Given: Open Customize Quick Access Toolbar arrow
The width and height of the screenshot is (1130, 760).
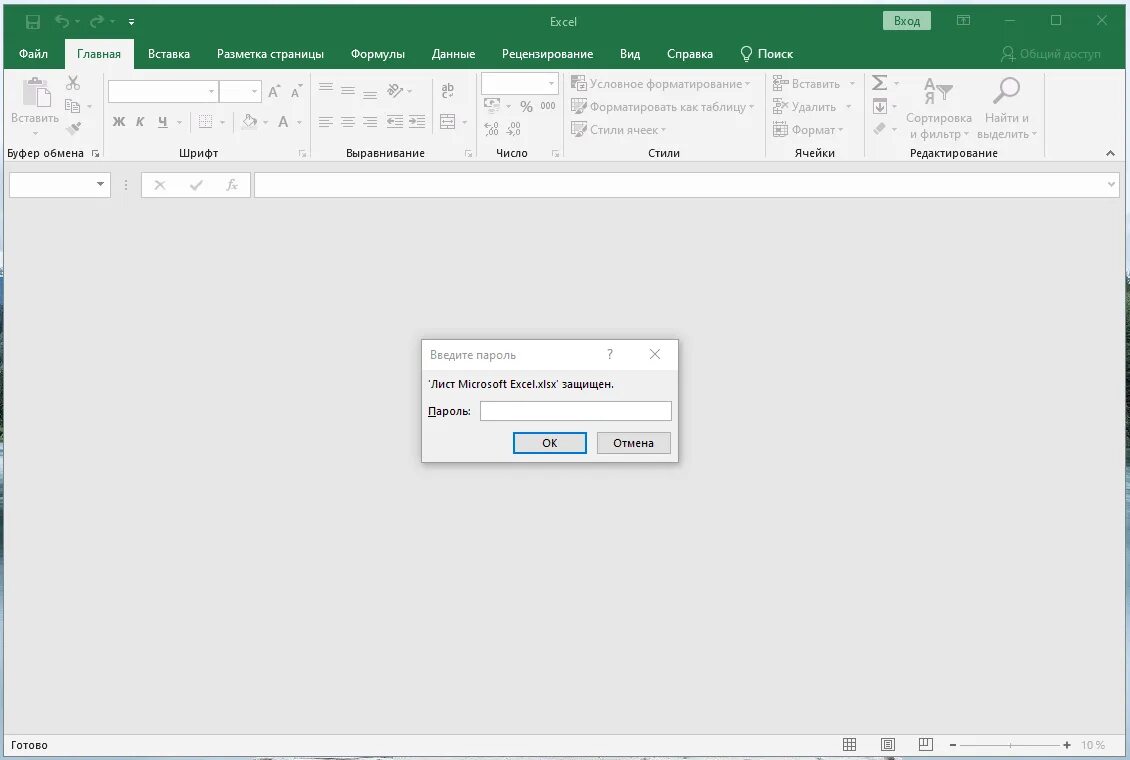Looking at the screenshot, I should pyautogui.click(x=131, y=22).
